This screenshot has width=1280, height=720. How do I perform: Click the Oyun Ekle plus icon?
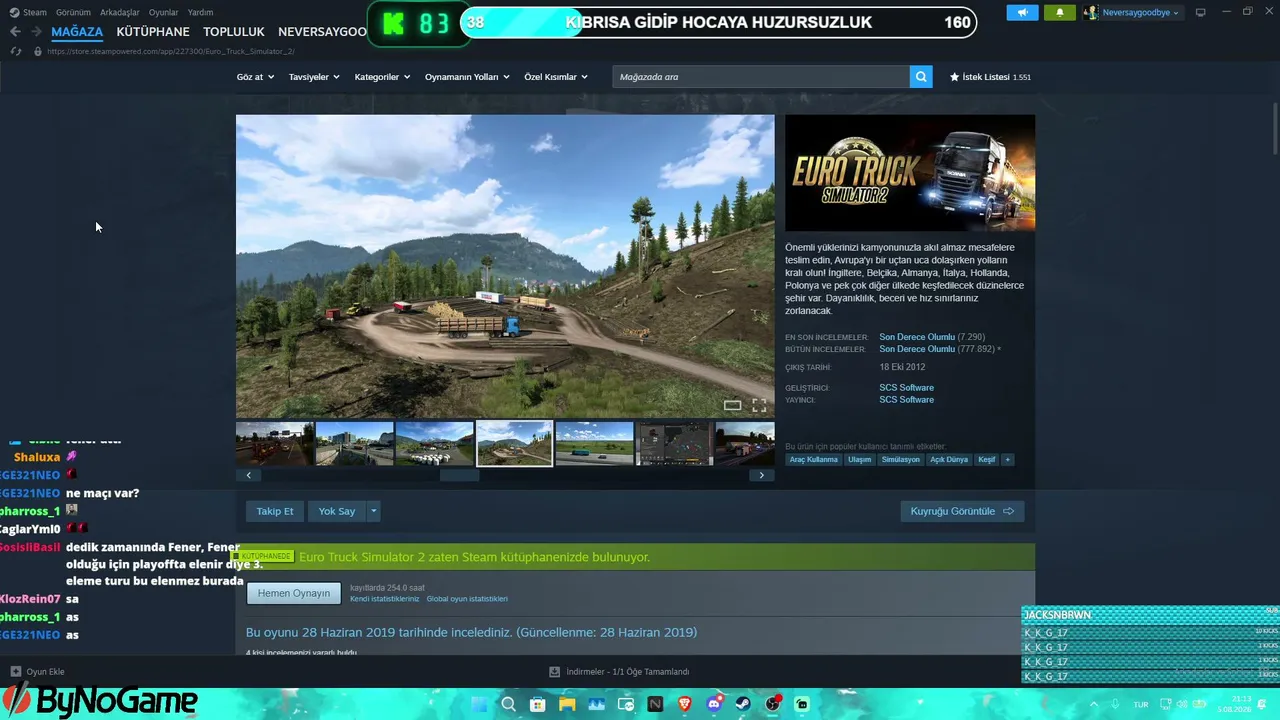click(x=15, y=672)
